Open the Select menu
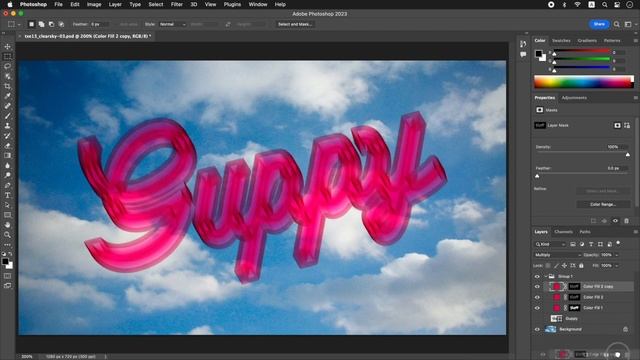The width and height of the screenshot is (640, 360). click(x=156, y=4)
